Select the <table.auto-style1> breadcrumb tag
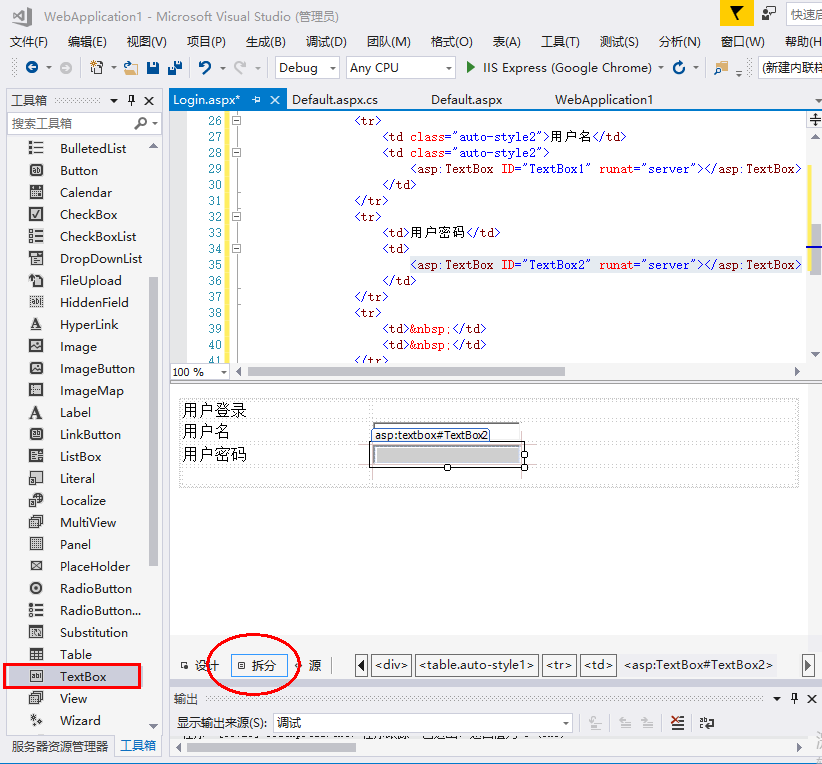The width and height of the screenshot is (822, 764). pyautogui.click(x=477, y=665)
